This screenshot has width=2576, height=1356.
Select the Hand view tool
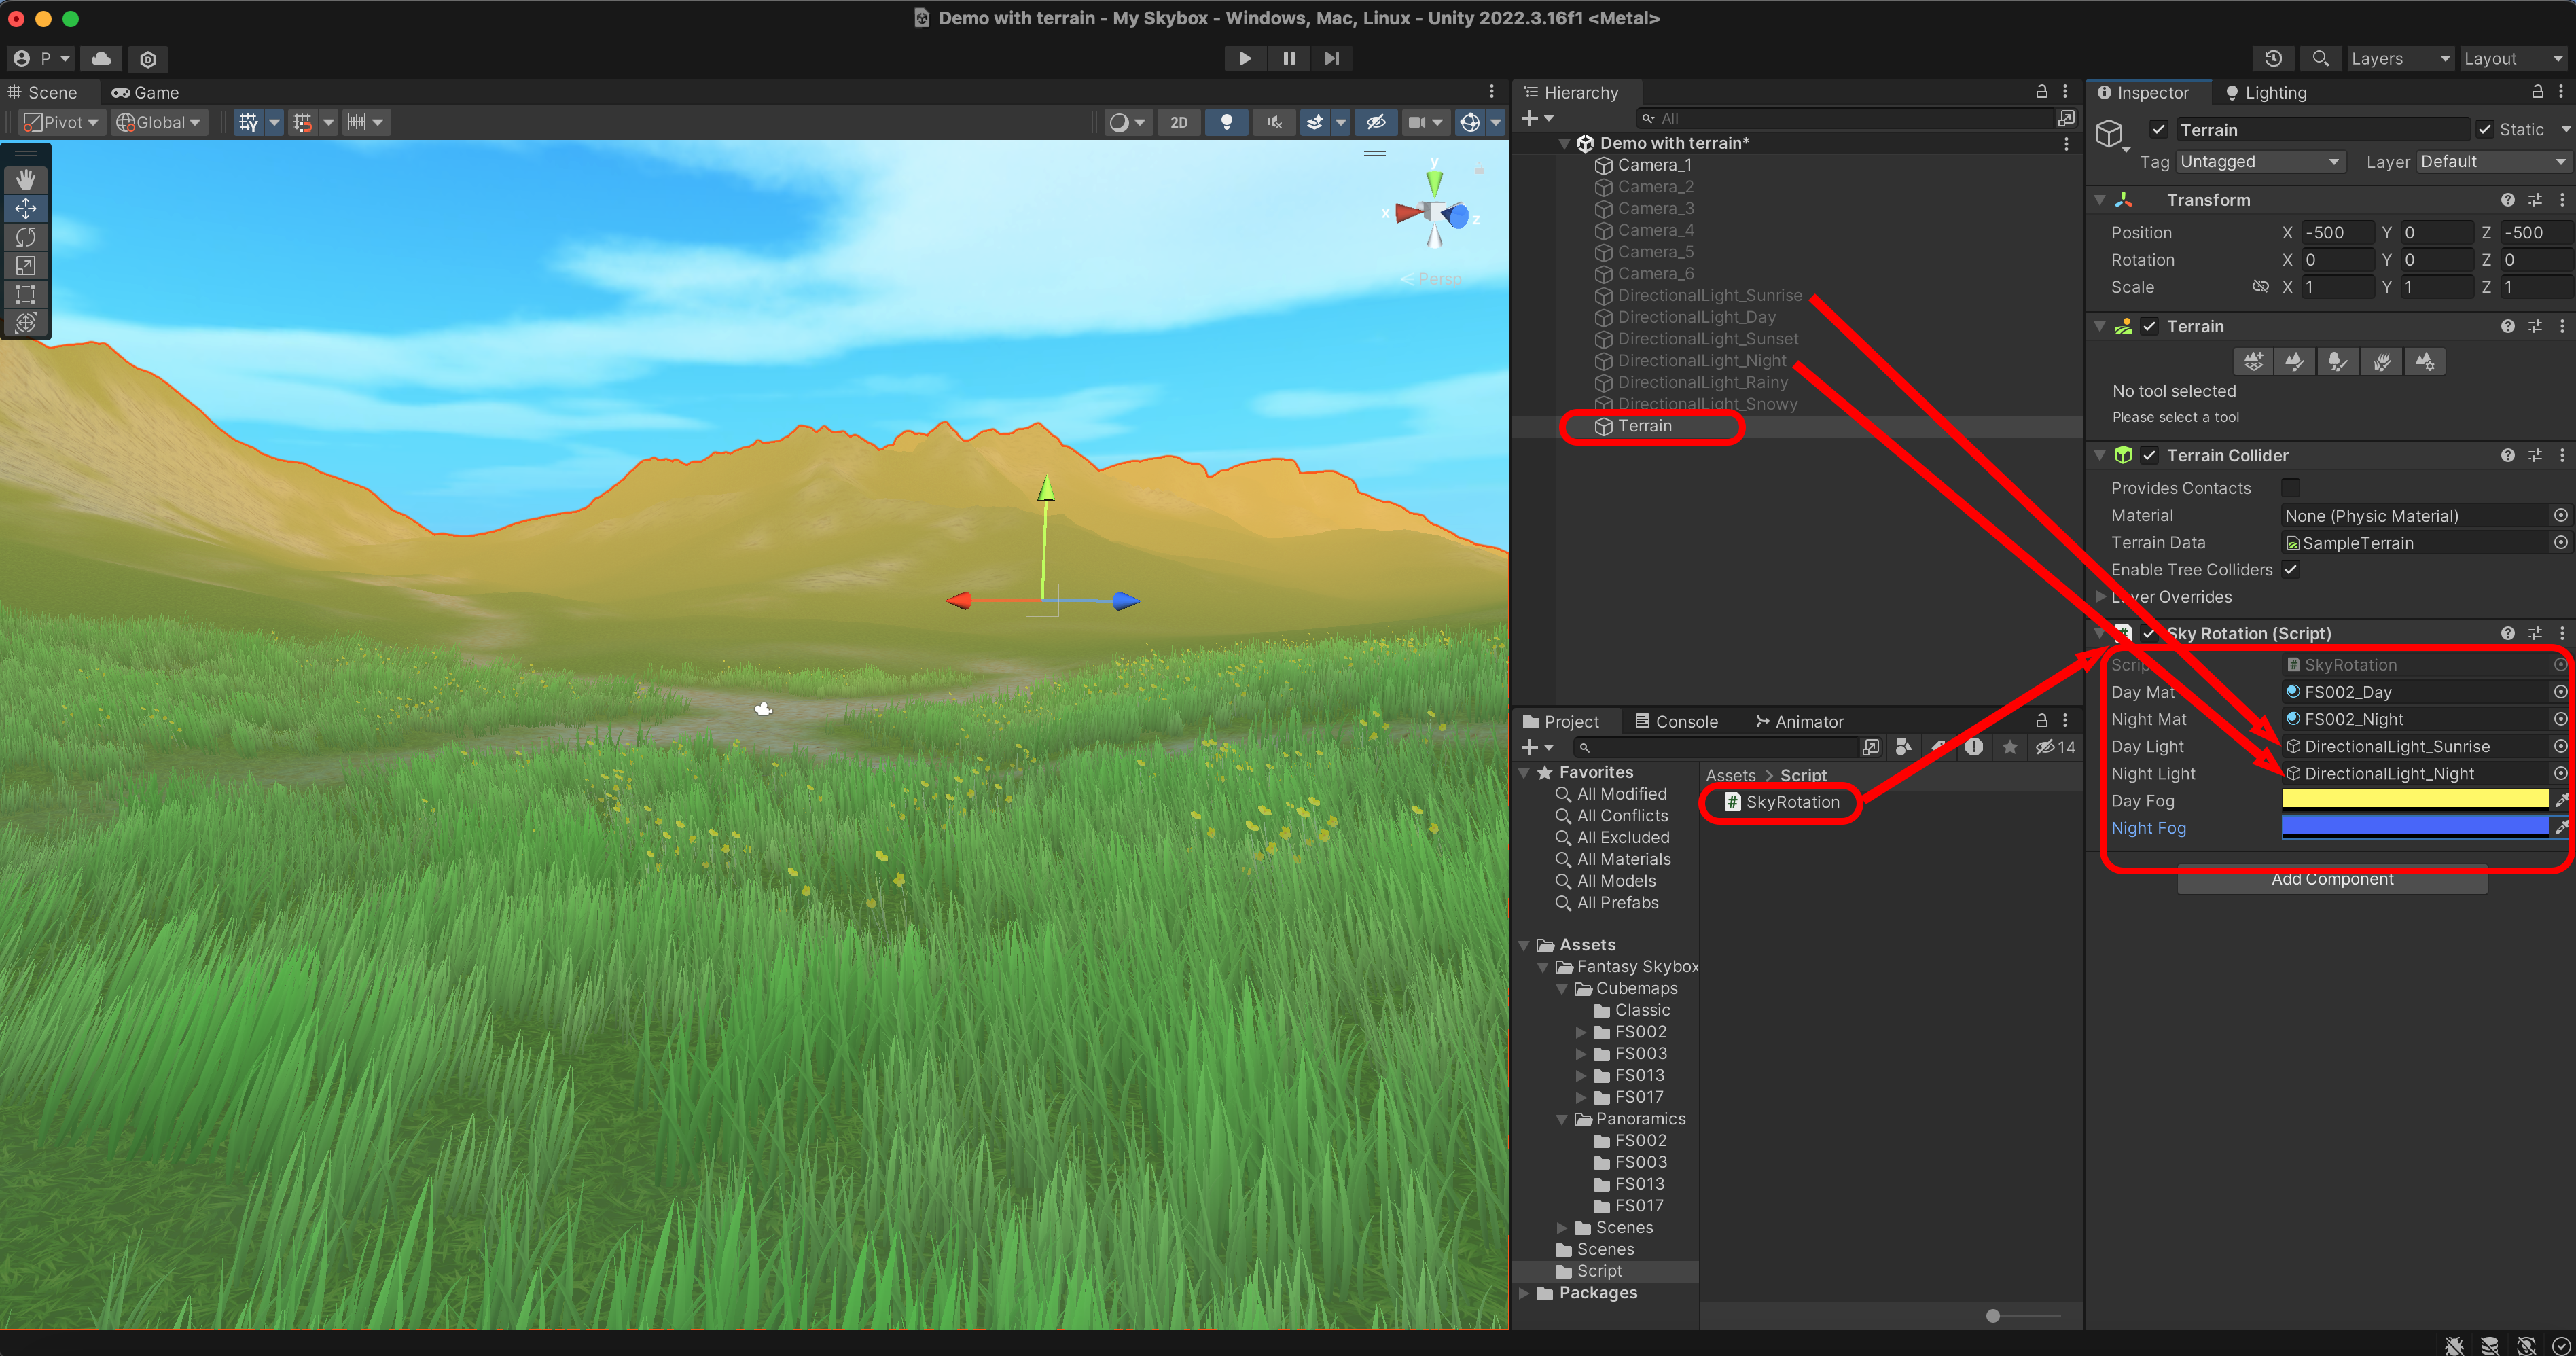click(26, 179)
